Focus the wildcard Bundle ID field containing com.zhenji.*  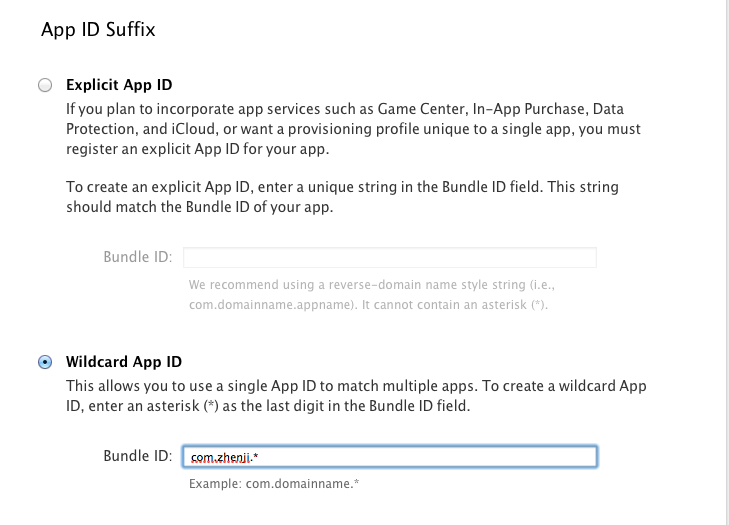[390, 457]
